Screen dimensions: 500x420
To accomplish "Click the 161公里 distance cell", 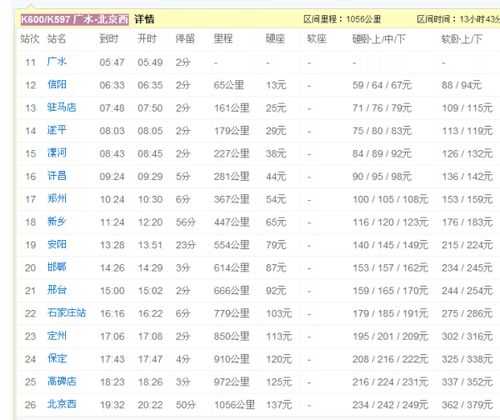I will [231, 108].
